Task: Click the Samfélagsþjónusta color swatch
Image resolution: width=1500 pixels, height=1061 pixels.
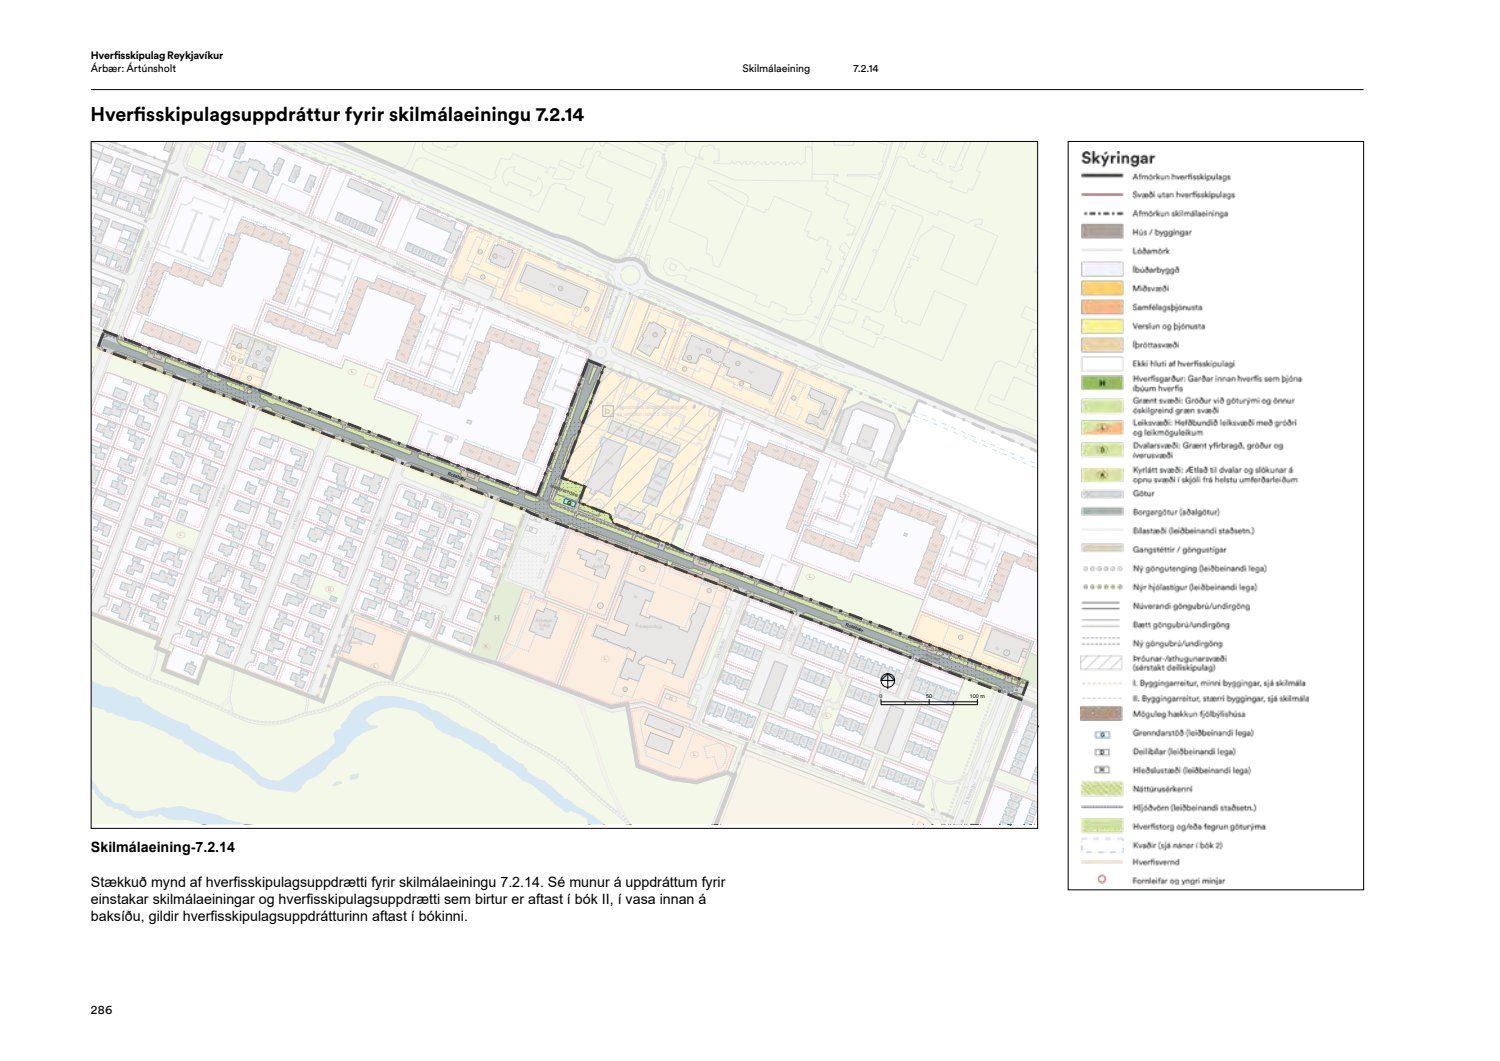Action: [1101, 307]
